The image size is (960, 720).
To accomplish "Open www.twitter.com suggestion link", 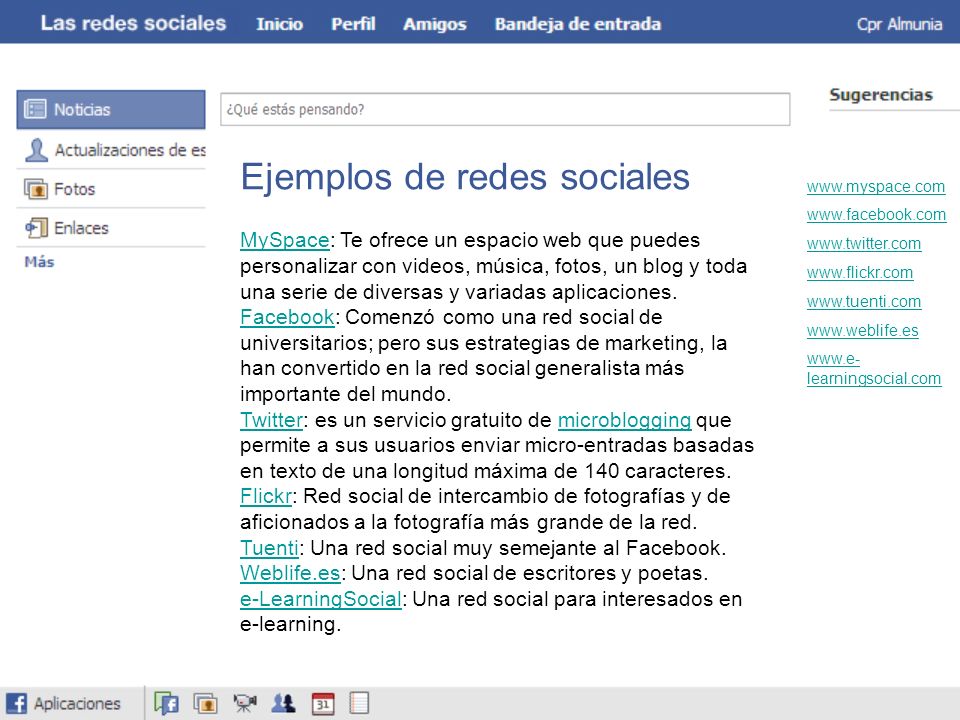I will pos(864,244).
